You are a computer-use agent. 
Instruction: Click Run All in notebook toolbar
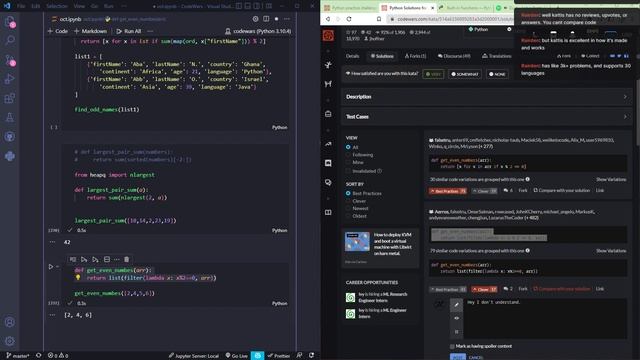click(129, 31)
